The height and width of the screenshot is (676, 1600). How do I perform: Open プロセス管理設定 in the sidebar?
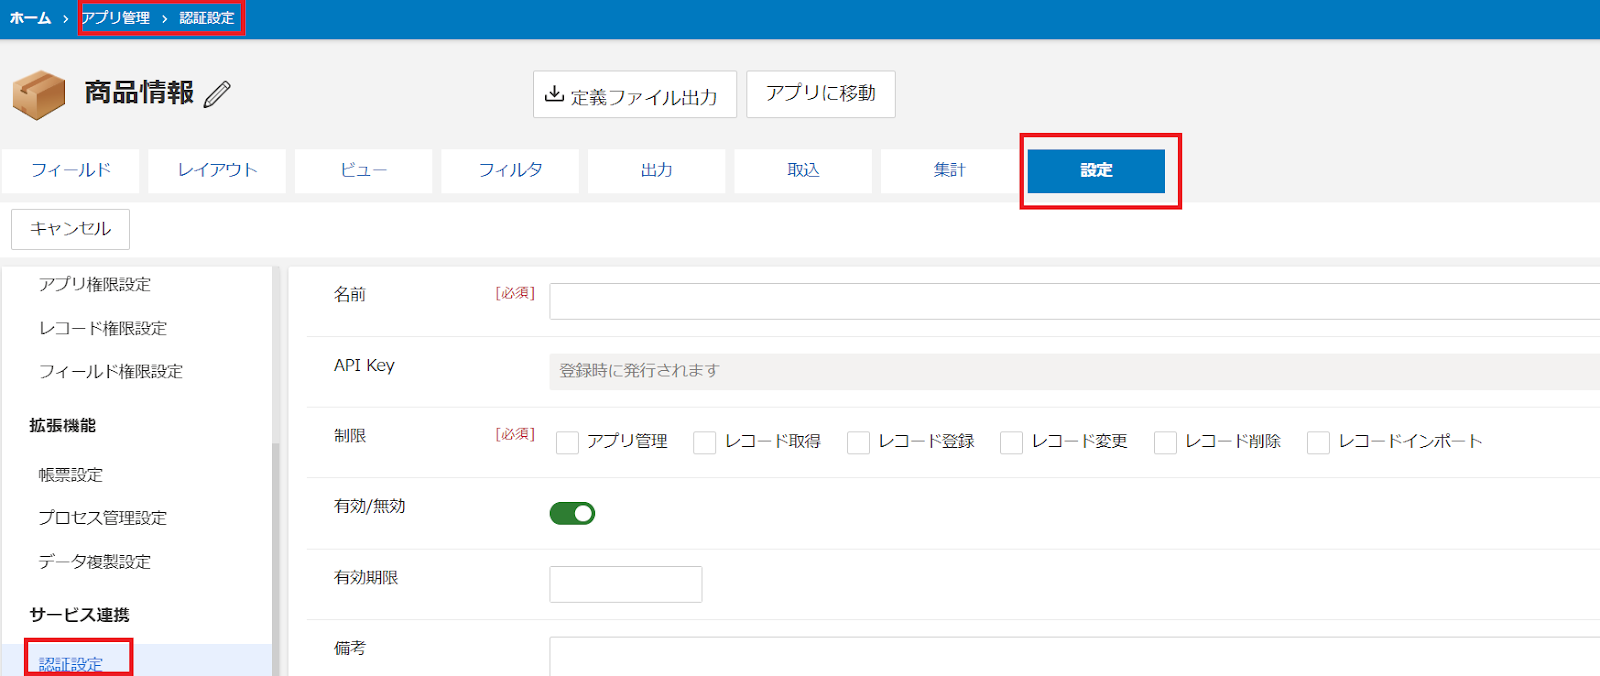[x=103, y=518]
